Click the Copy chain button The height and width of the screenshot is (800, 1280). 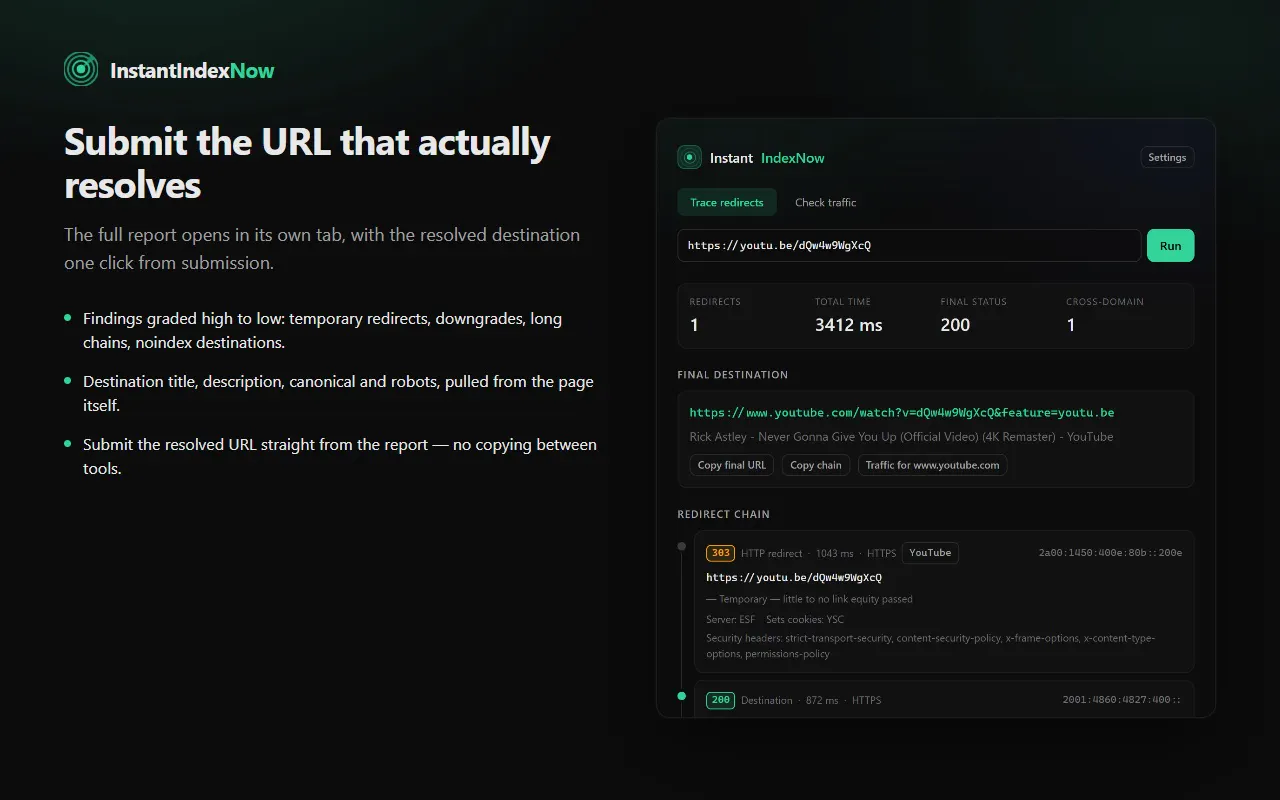(x=816, y=465)
